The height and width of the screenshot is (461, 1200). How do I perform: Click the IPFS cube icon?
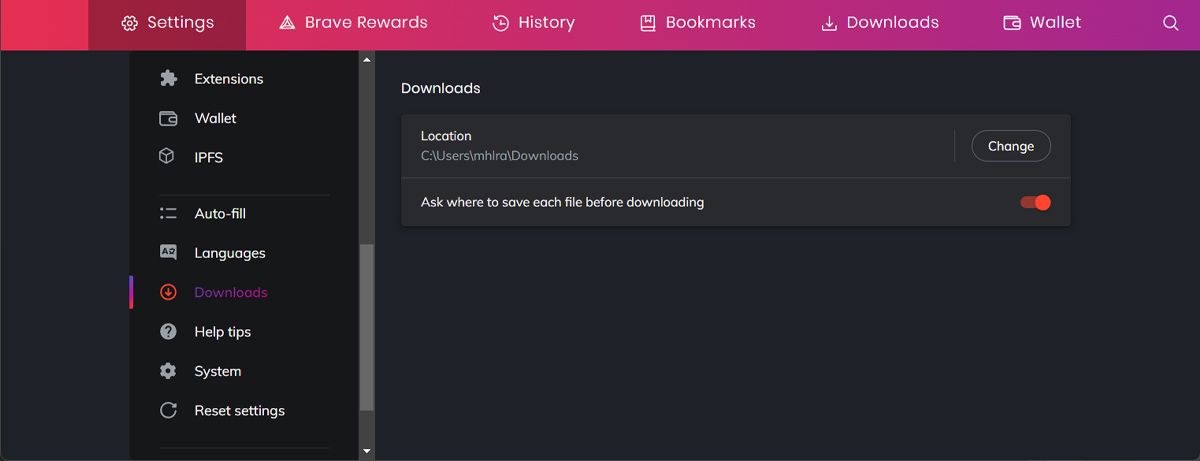(x=168, y=157)
